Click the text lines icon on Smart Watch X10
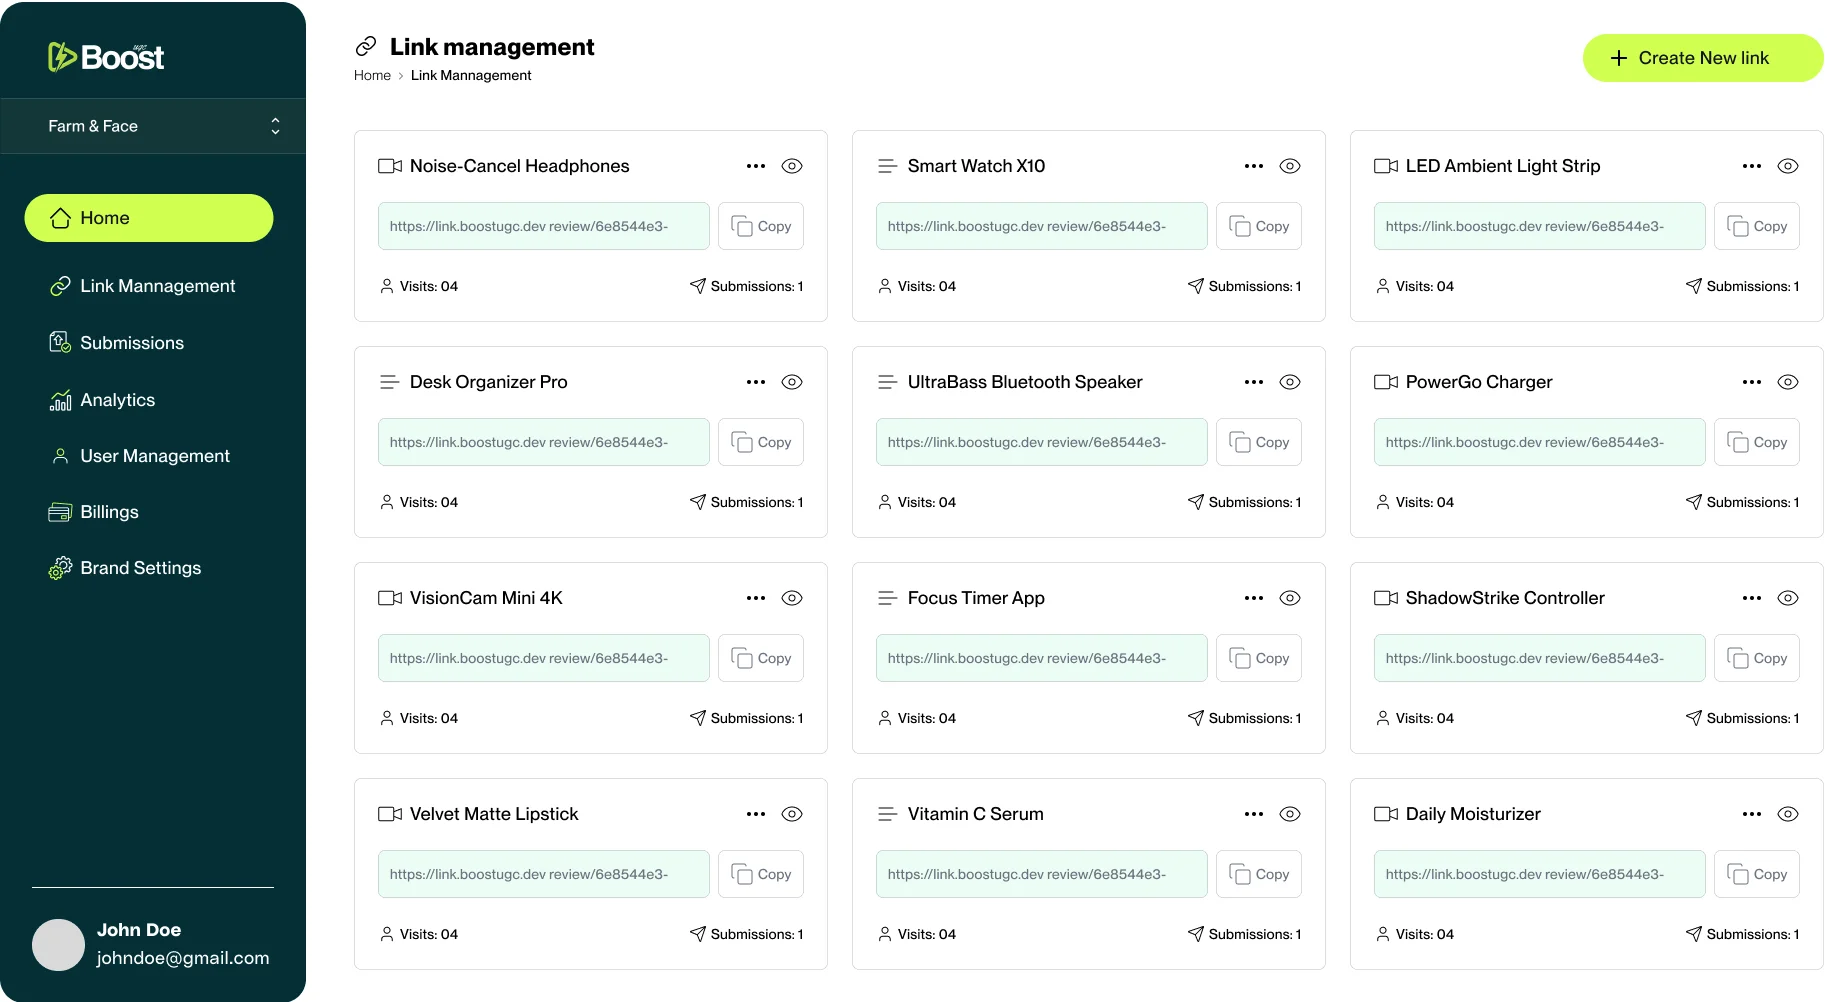Image resolution: width=1827 pixels, height=1002 pixels. (887, 166)
